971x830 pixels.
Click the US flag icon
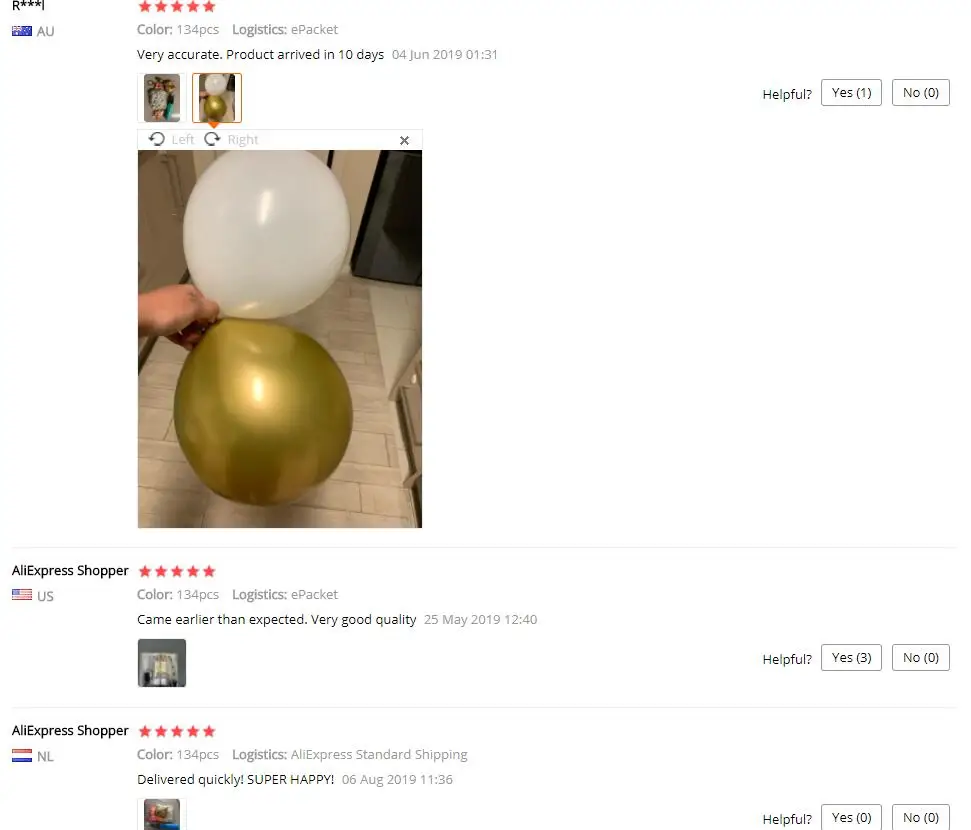22,595
